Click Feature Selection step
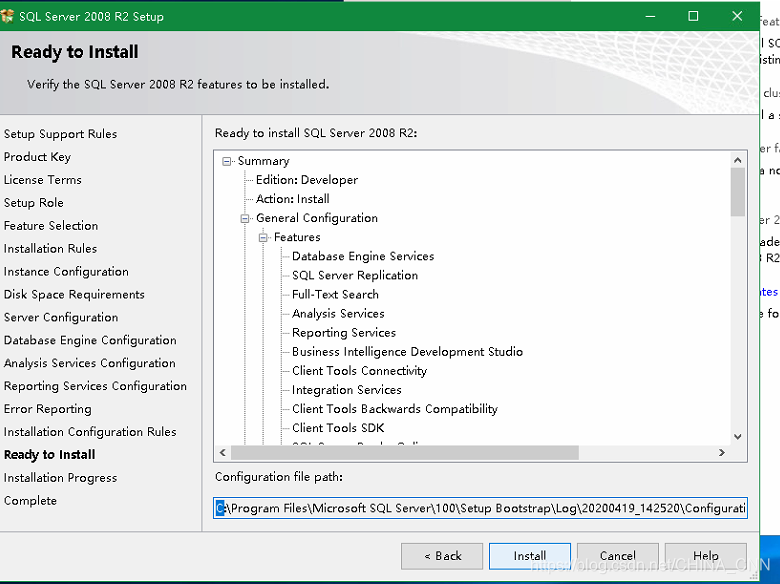The width and height of the screenshot is (780, 584). pyautogui.click(x=51, y=226)
